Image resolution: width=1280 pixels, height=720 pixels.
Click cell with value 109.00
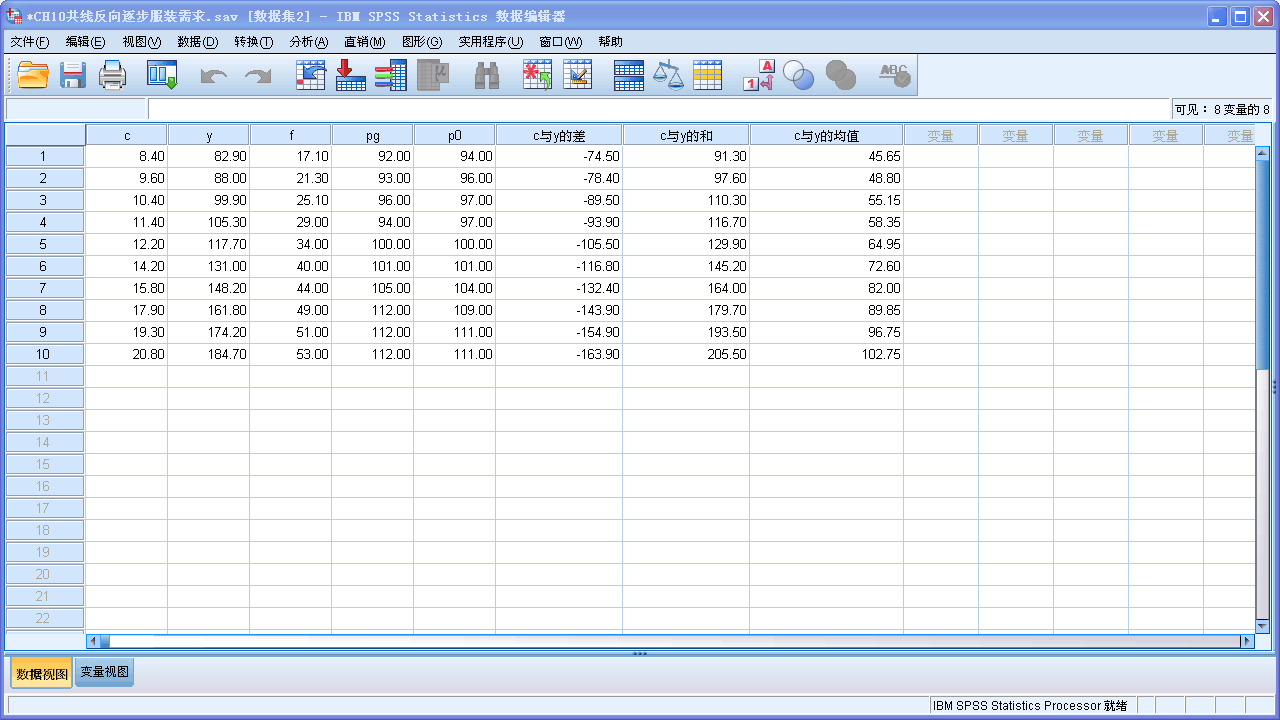[x=454, y=310]
